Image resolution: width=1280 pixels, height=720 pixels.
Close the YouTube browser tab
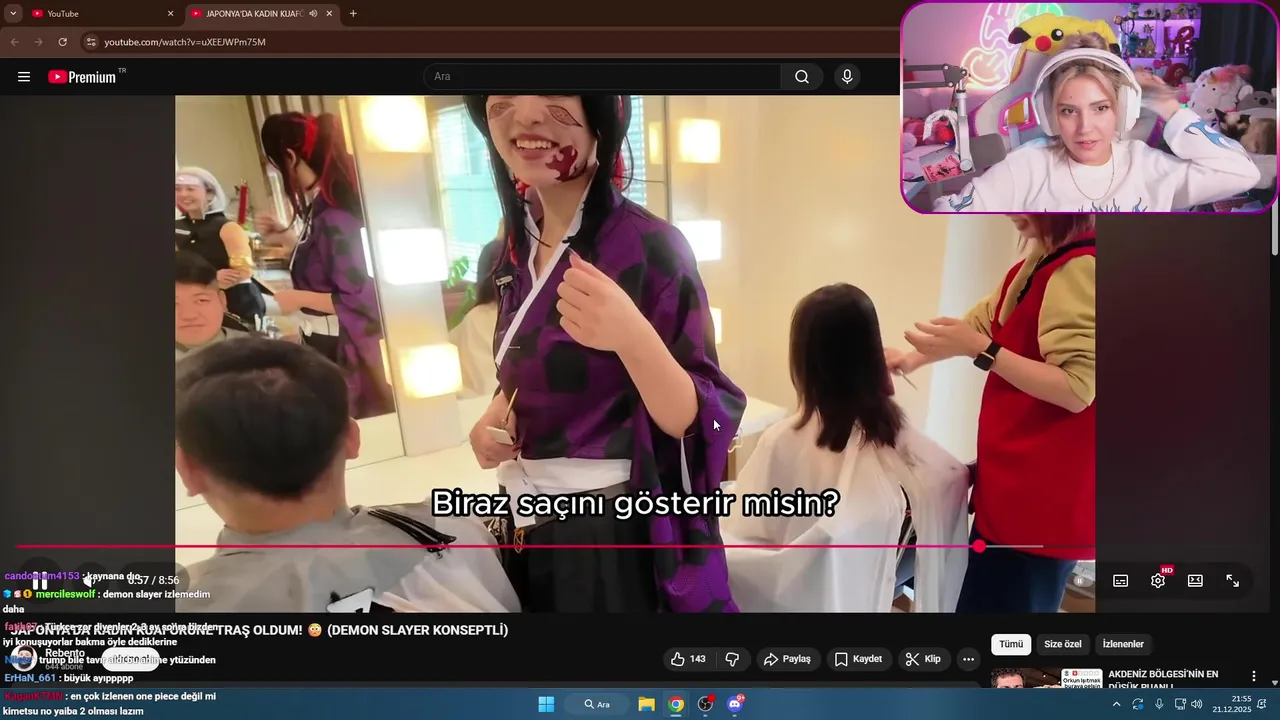[x=170, y=13]
